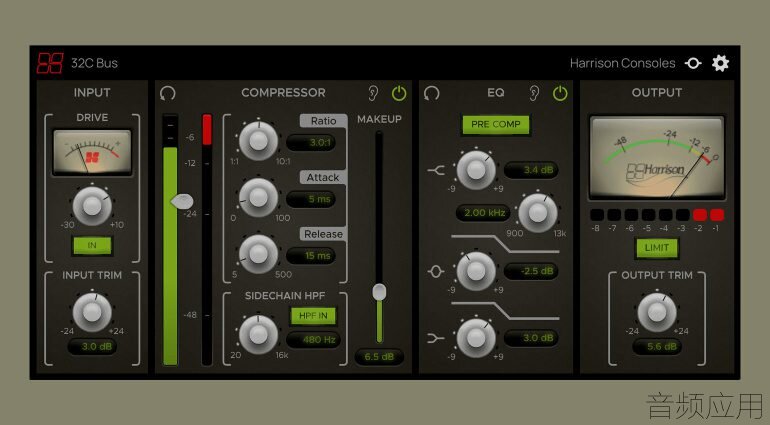Click the threshold slider handle
The image size is (770, 425).
tap(182, 200)
